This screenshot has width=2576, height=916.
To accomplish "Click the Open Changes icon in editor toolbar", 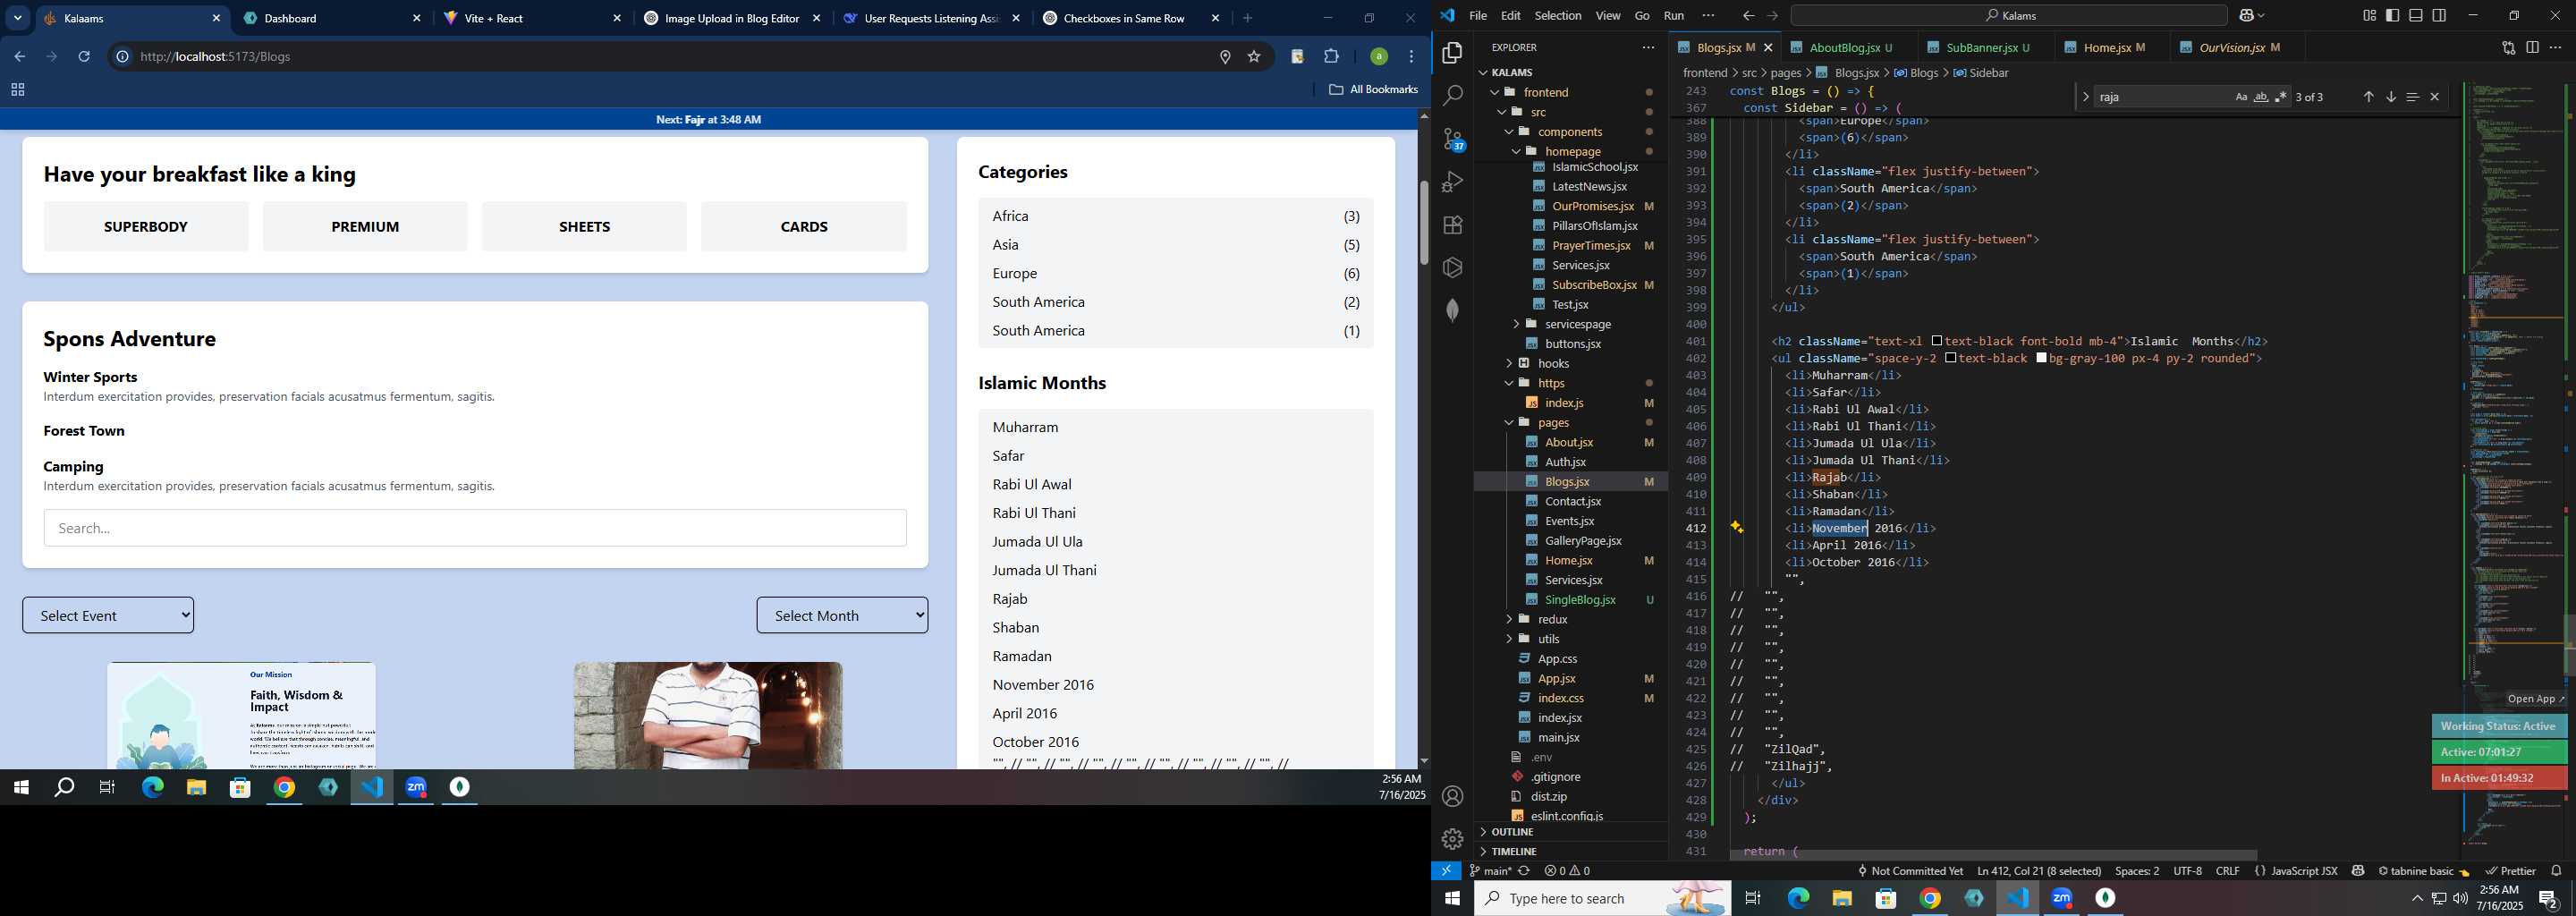I will coord(2508,47).
